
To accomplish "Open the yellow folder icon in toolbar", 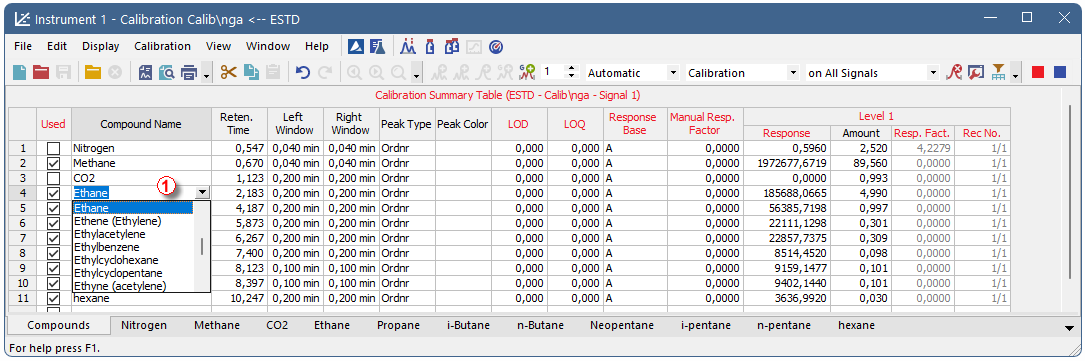I will (93, 72).
